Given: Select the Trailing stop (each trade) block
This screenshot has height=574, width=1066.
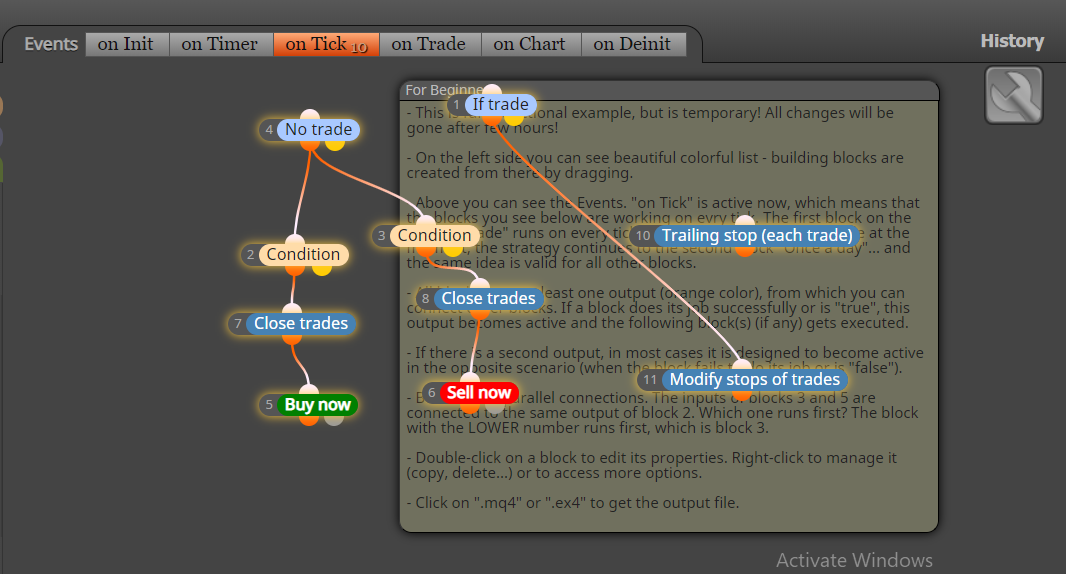Looking at the screenshot, I should coord(757,235).
